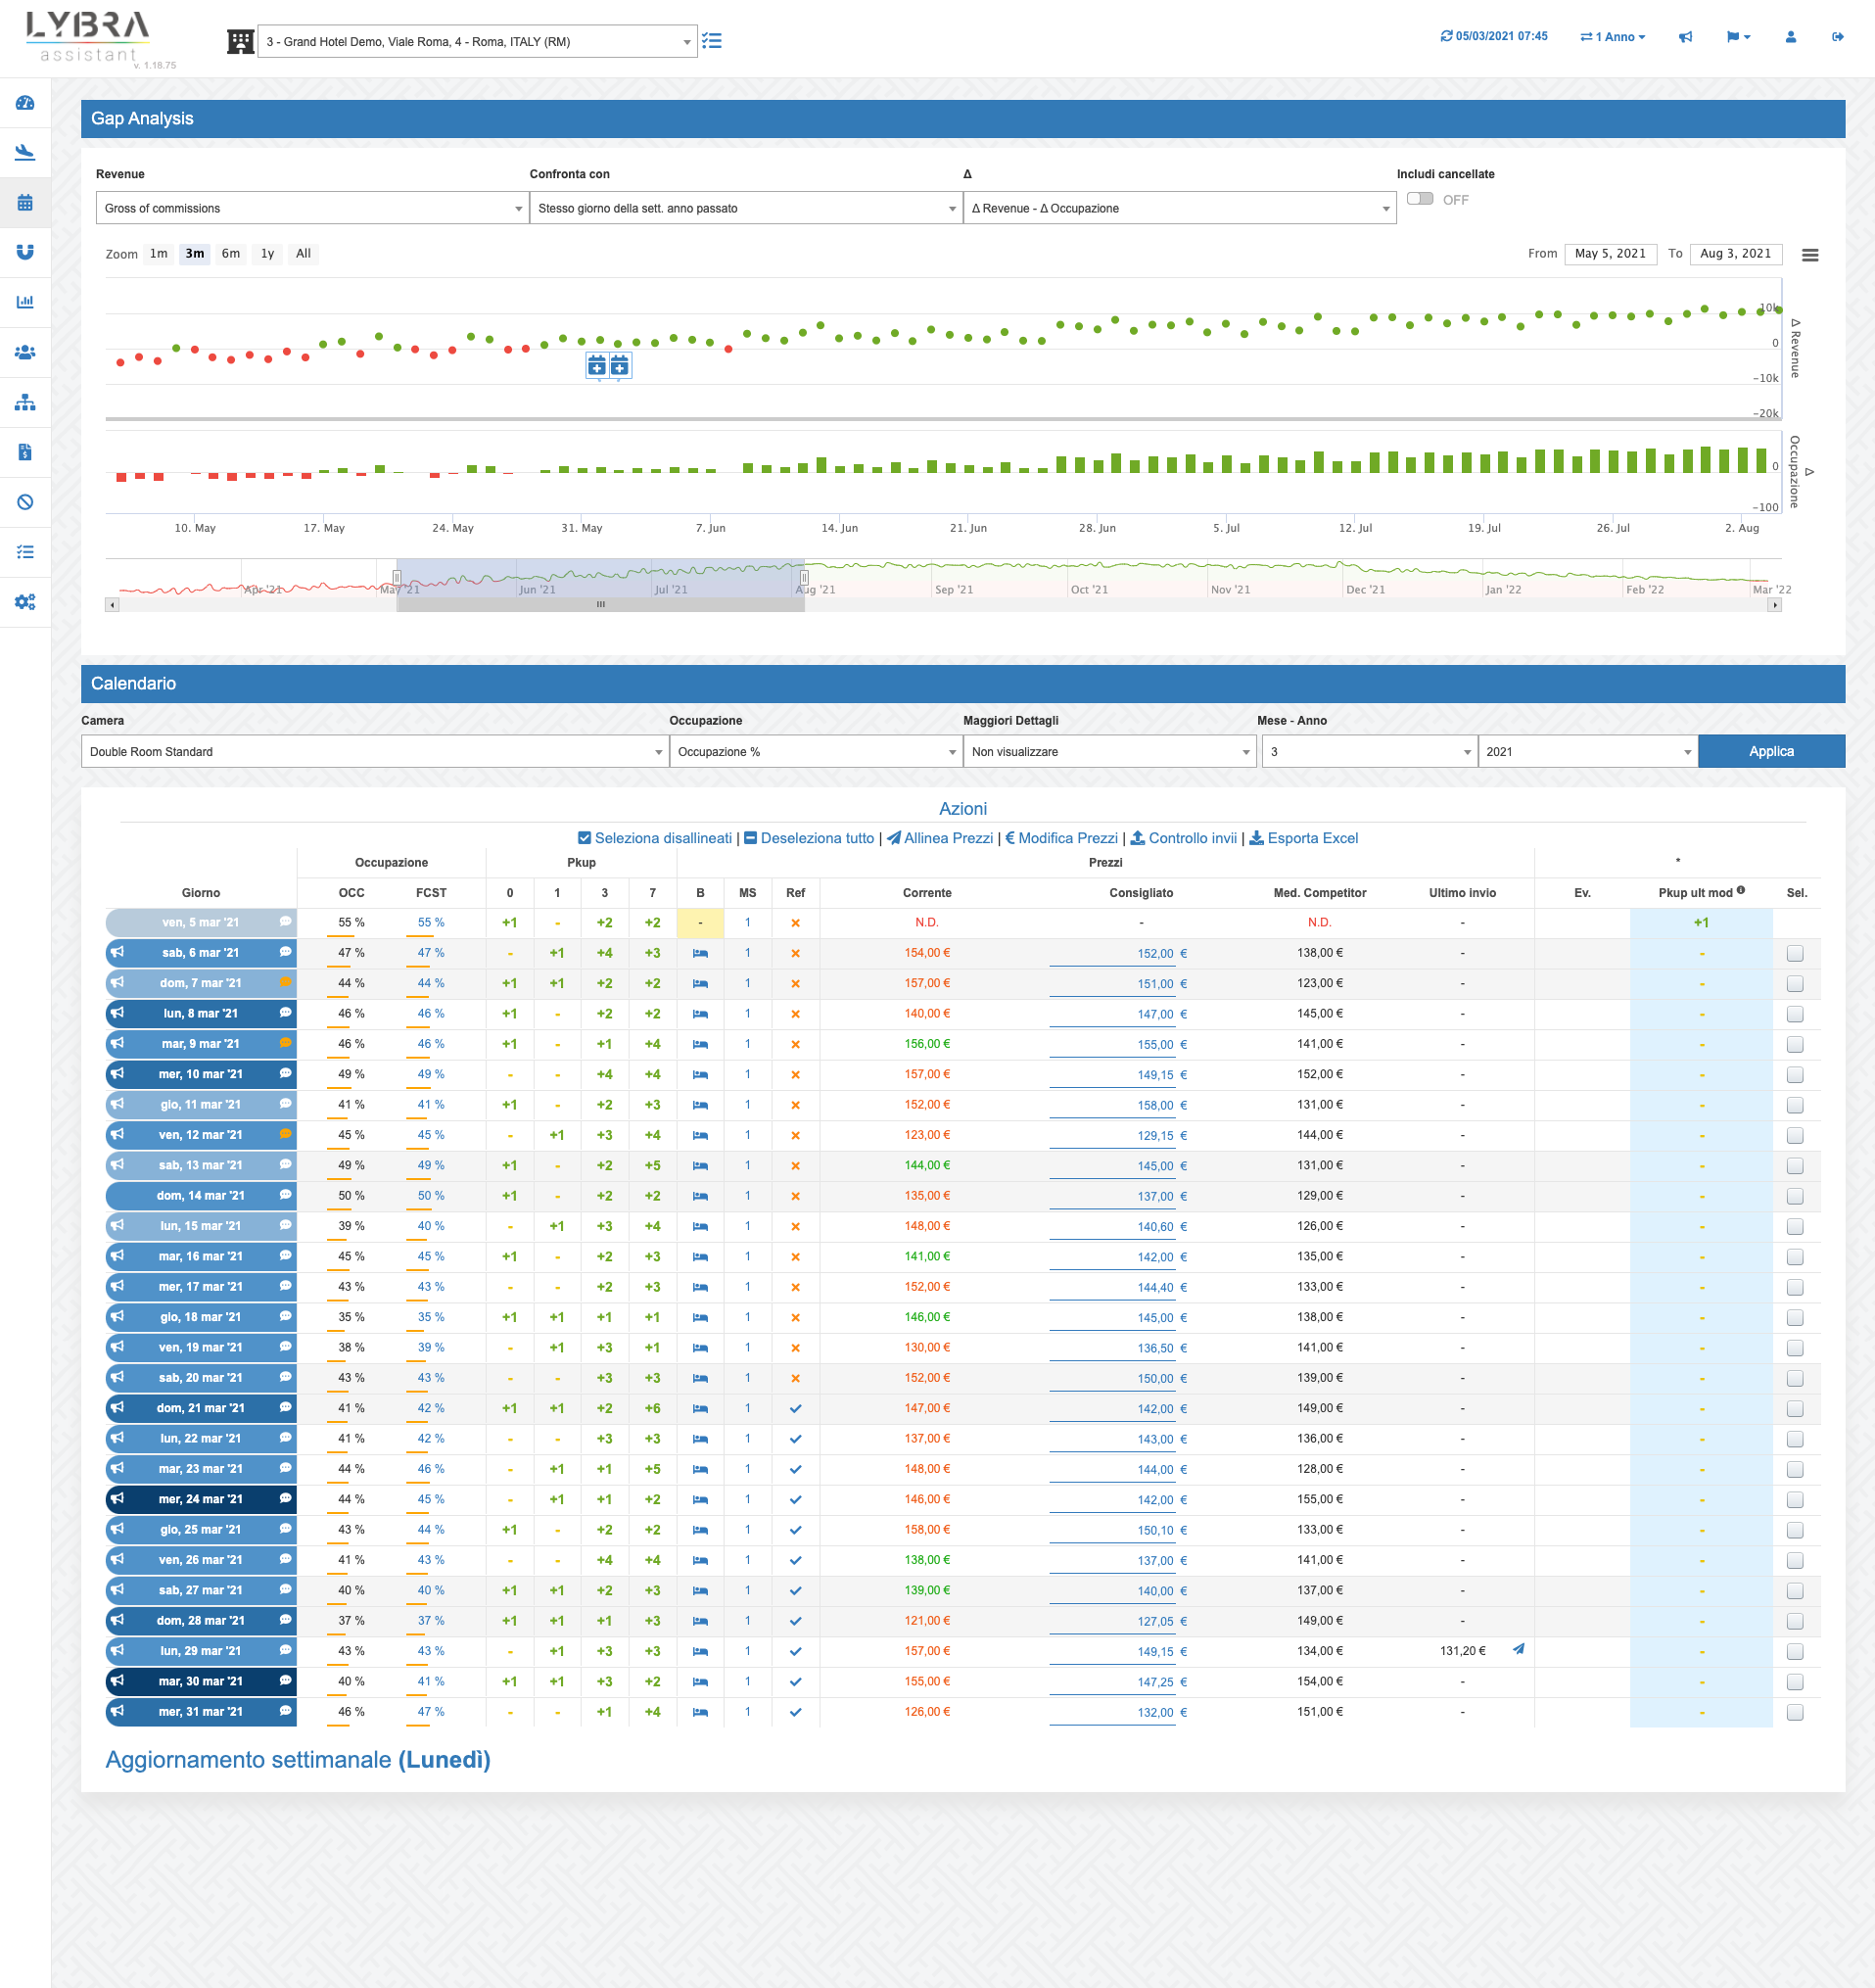Viewport: 1875px width, 1988px height.
Task: Click the checklist icon beside hotel selector
Action: tap(712, 41)
